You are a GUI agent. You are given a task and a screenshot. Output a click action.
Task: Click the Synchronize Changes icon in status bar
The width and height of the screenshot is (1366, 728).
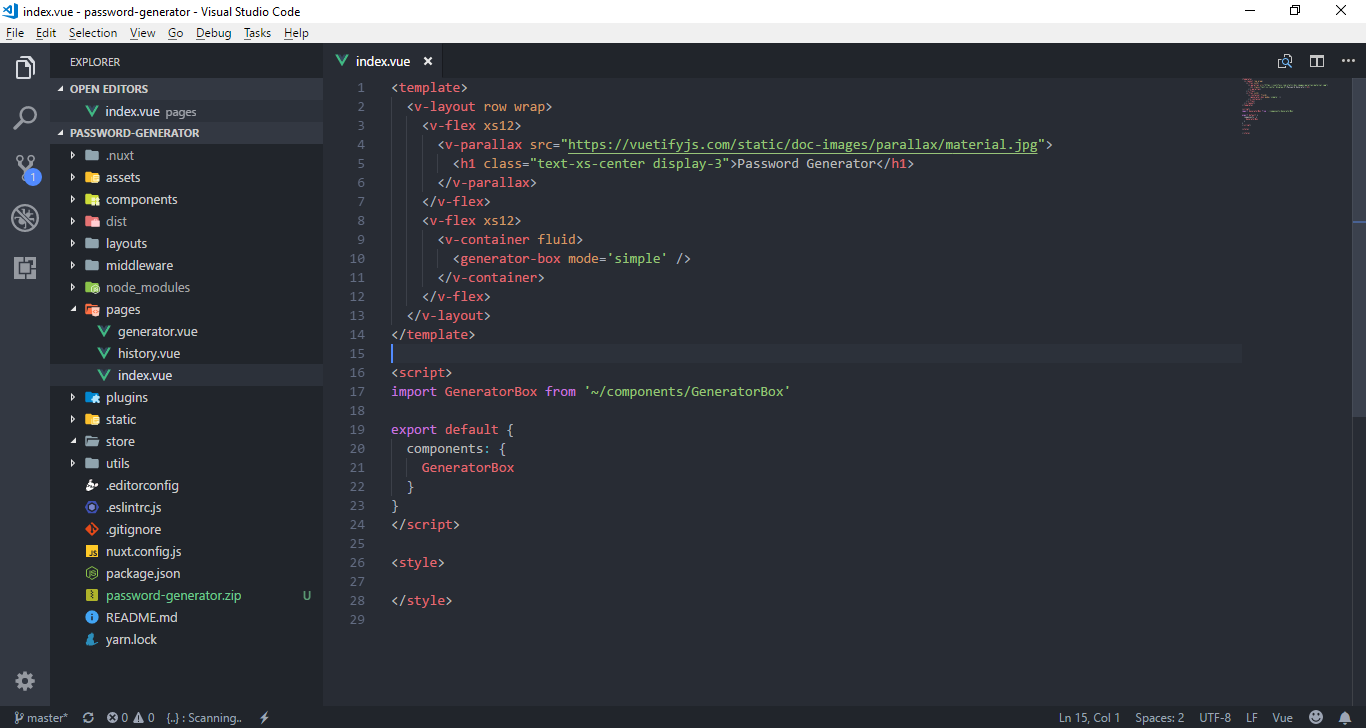88,717
